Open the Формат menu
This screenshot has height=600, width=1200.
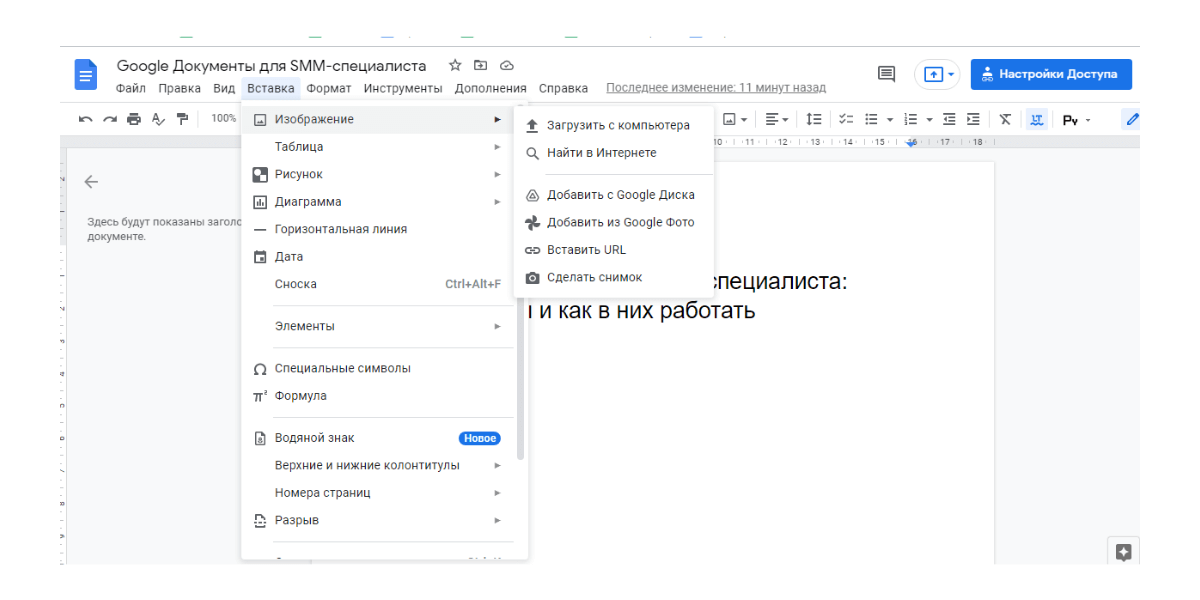click(x=328, y=88)
